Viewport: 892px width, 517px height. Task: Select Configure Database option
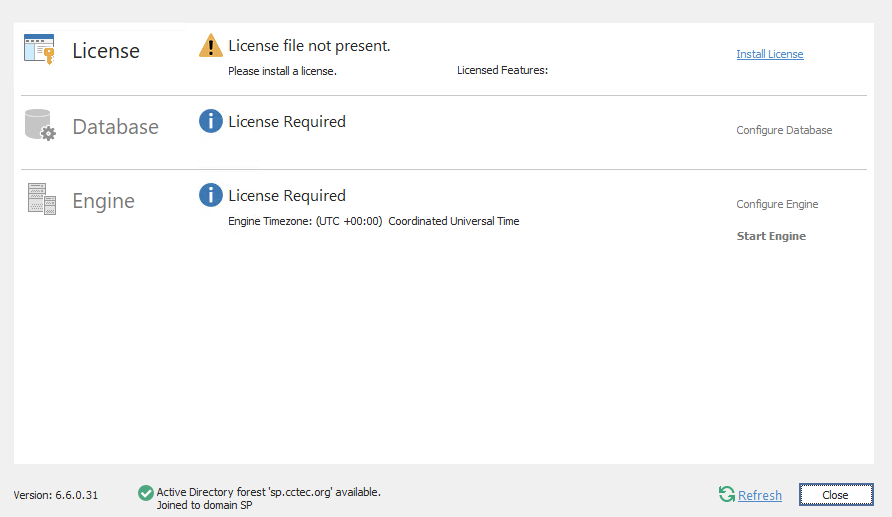784,130
